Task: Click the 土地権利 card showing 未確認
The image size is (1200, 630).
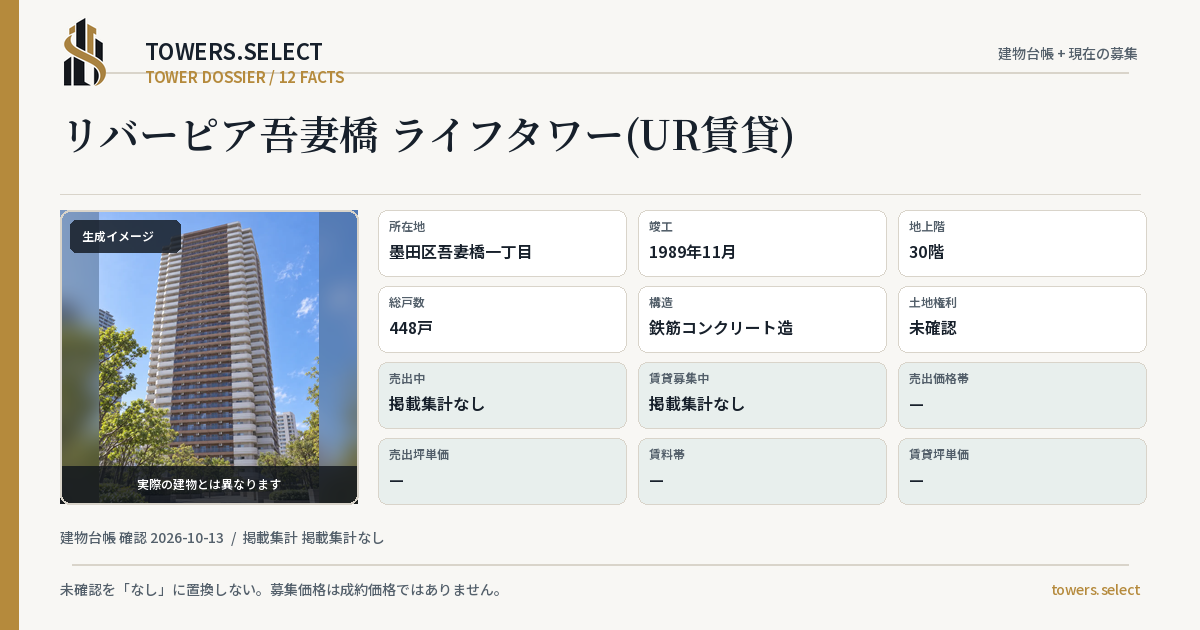Action: [1022, 319]
